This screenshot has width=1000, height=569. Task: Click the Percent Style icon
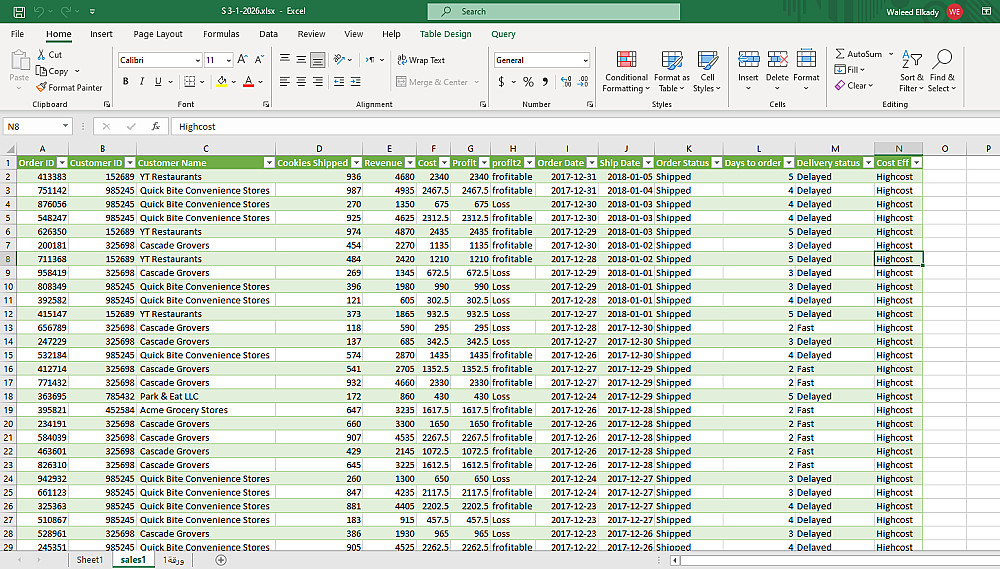528,82
